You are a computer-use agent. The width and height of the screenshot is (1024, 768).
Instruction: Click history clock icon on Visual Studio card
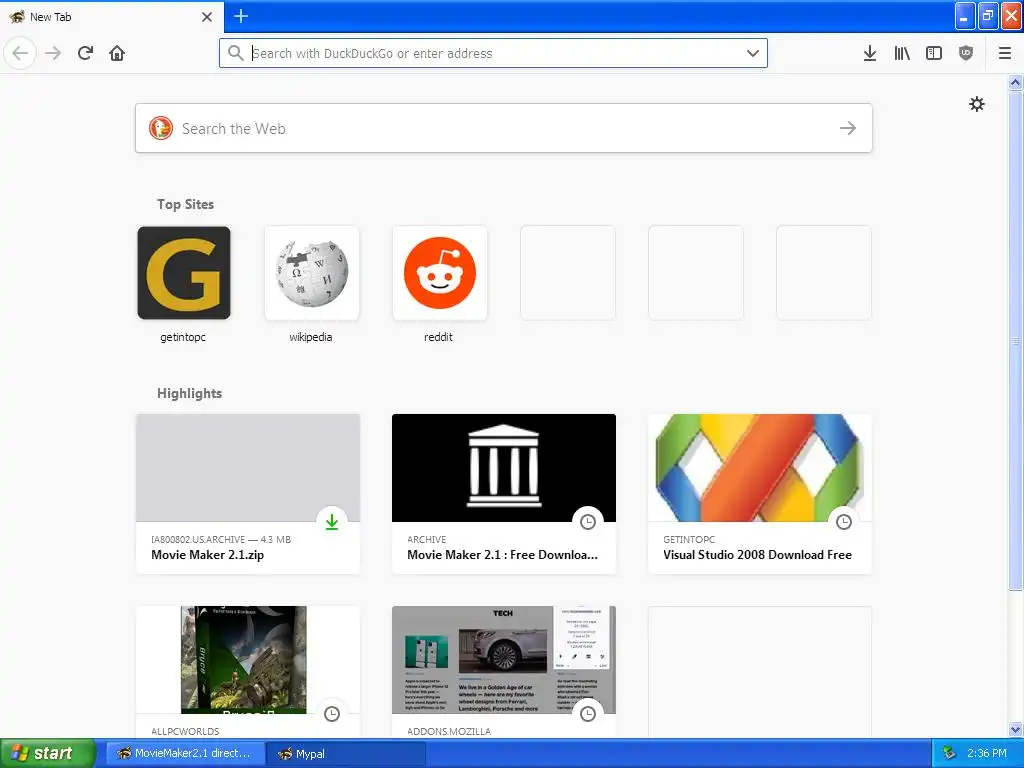click(x=844, y=522)
